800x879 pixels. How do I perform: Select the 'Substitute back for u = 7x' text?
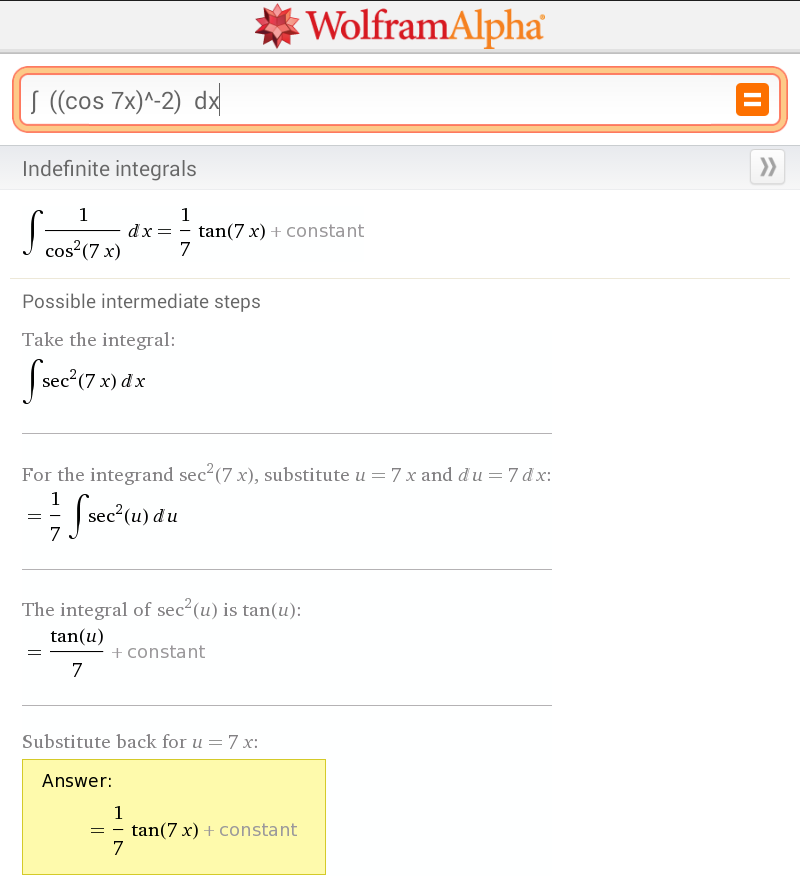(x=140, y=742)
